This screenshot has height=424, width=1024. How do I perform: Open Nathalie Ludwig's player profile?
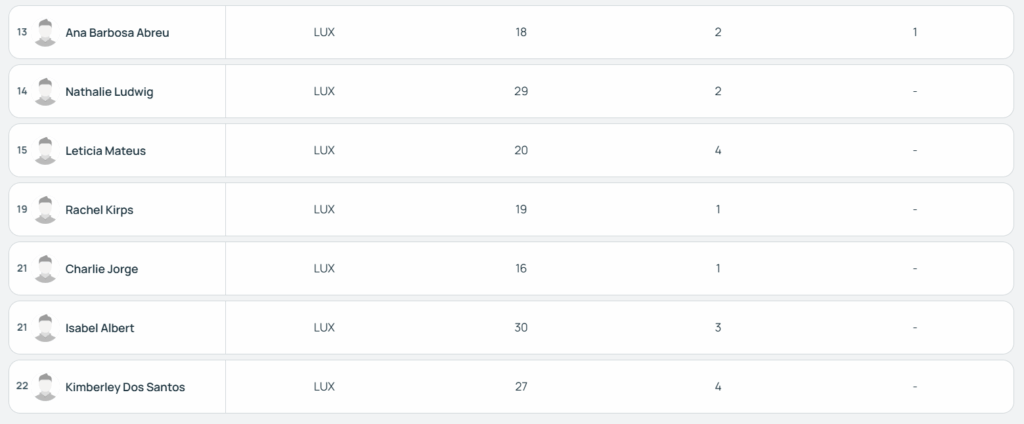(109, 92)
